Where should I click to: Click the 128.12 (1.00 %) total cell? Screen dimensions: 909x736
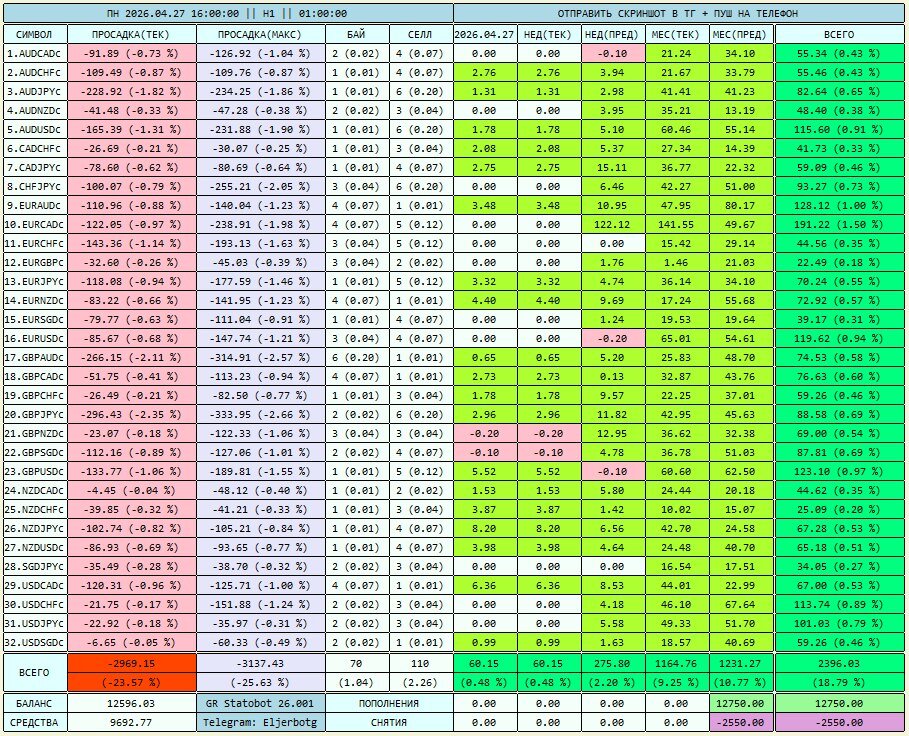pos(839,205)
